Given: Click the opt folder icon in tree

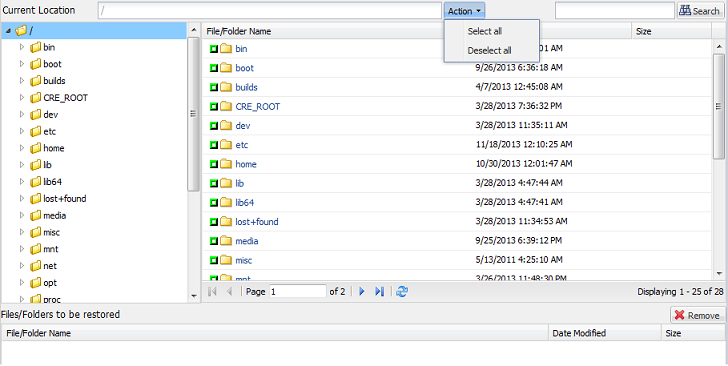Looking at the screenshot, I should point(36,283).
